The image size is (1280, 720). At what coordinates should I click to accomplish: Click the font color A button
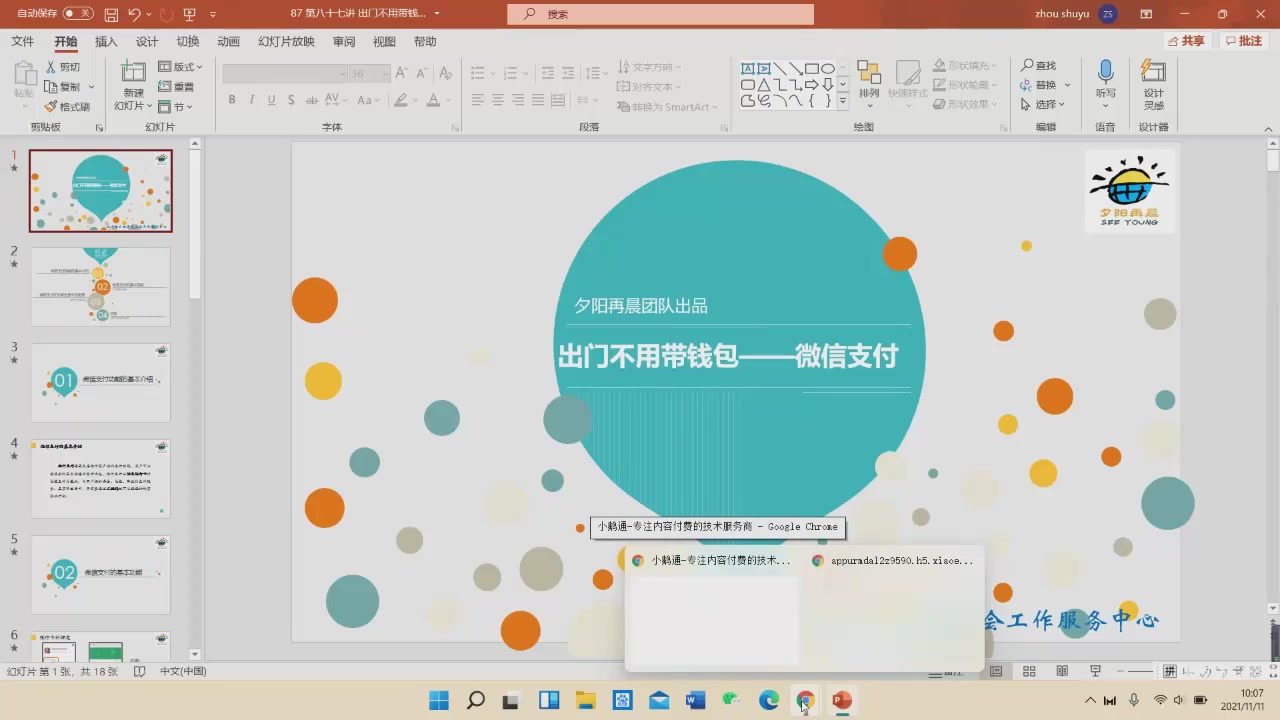click(433, 100)
